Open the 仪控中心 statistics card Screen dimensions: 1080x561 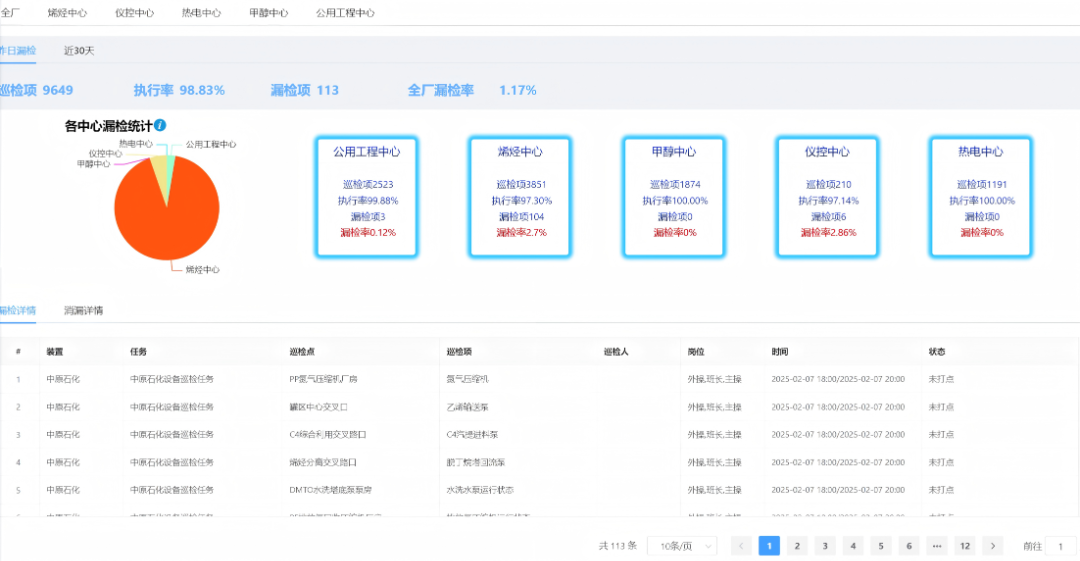point(827,197)
